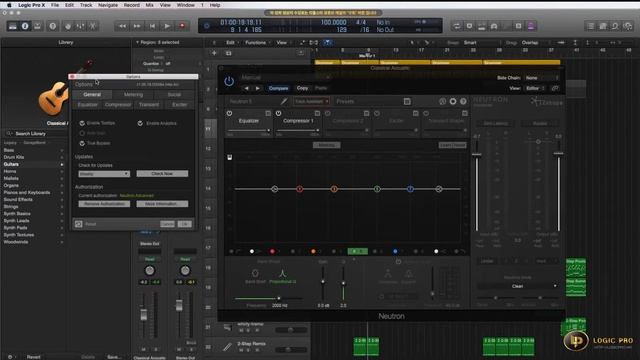The image size is (640, 360).
Task: Click the Forward transport button
Action: [137, 26]
